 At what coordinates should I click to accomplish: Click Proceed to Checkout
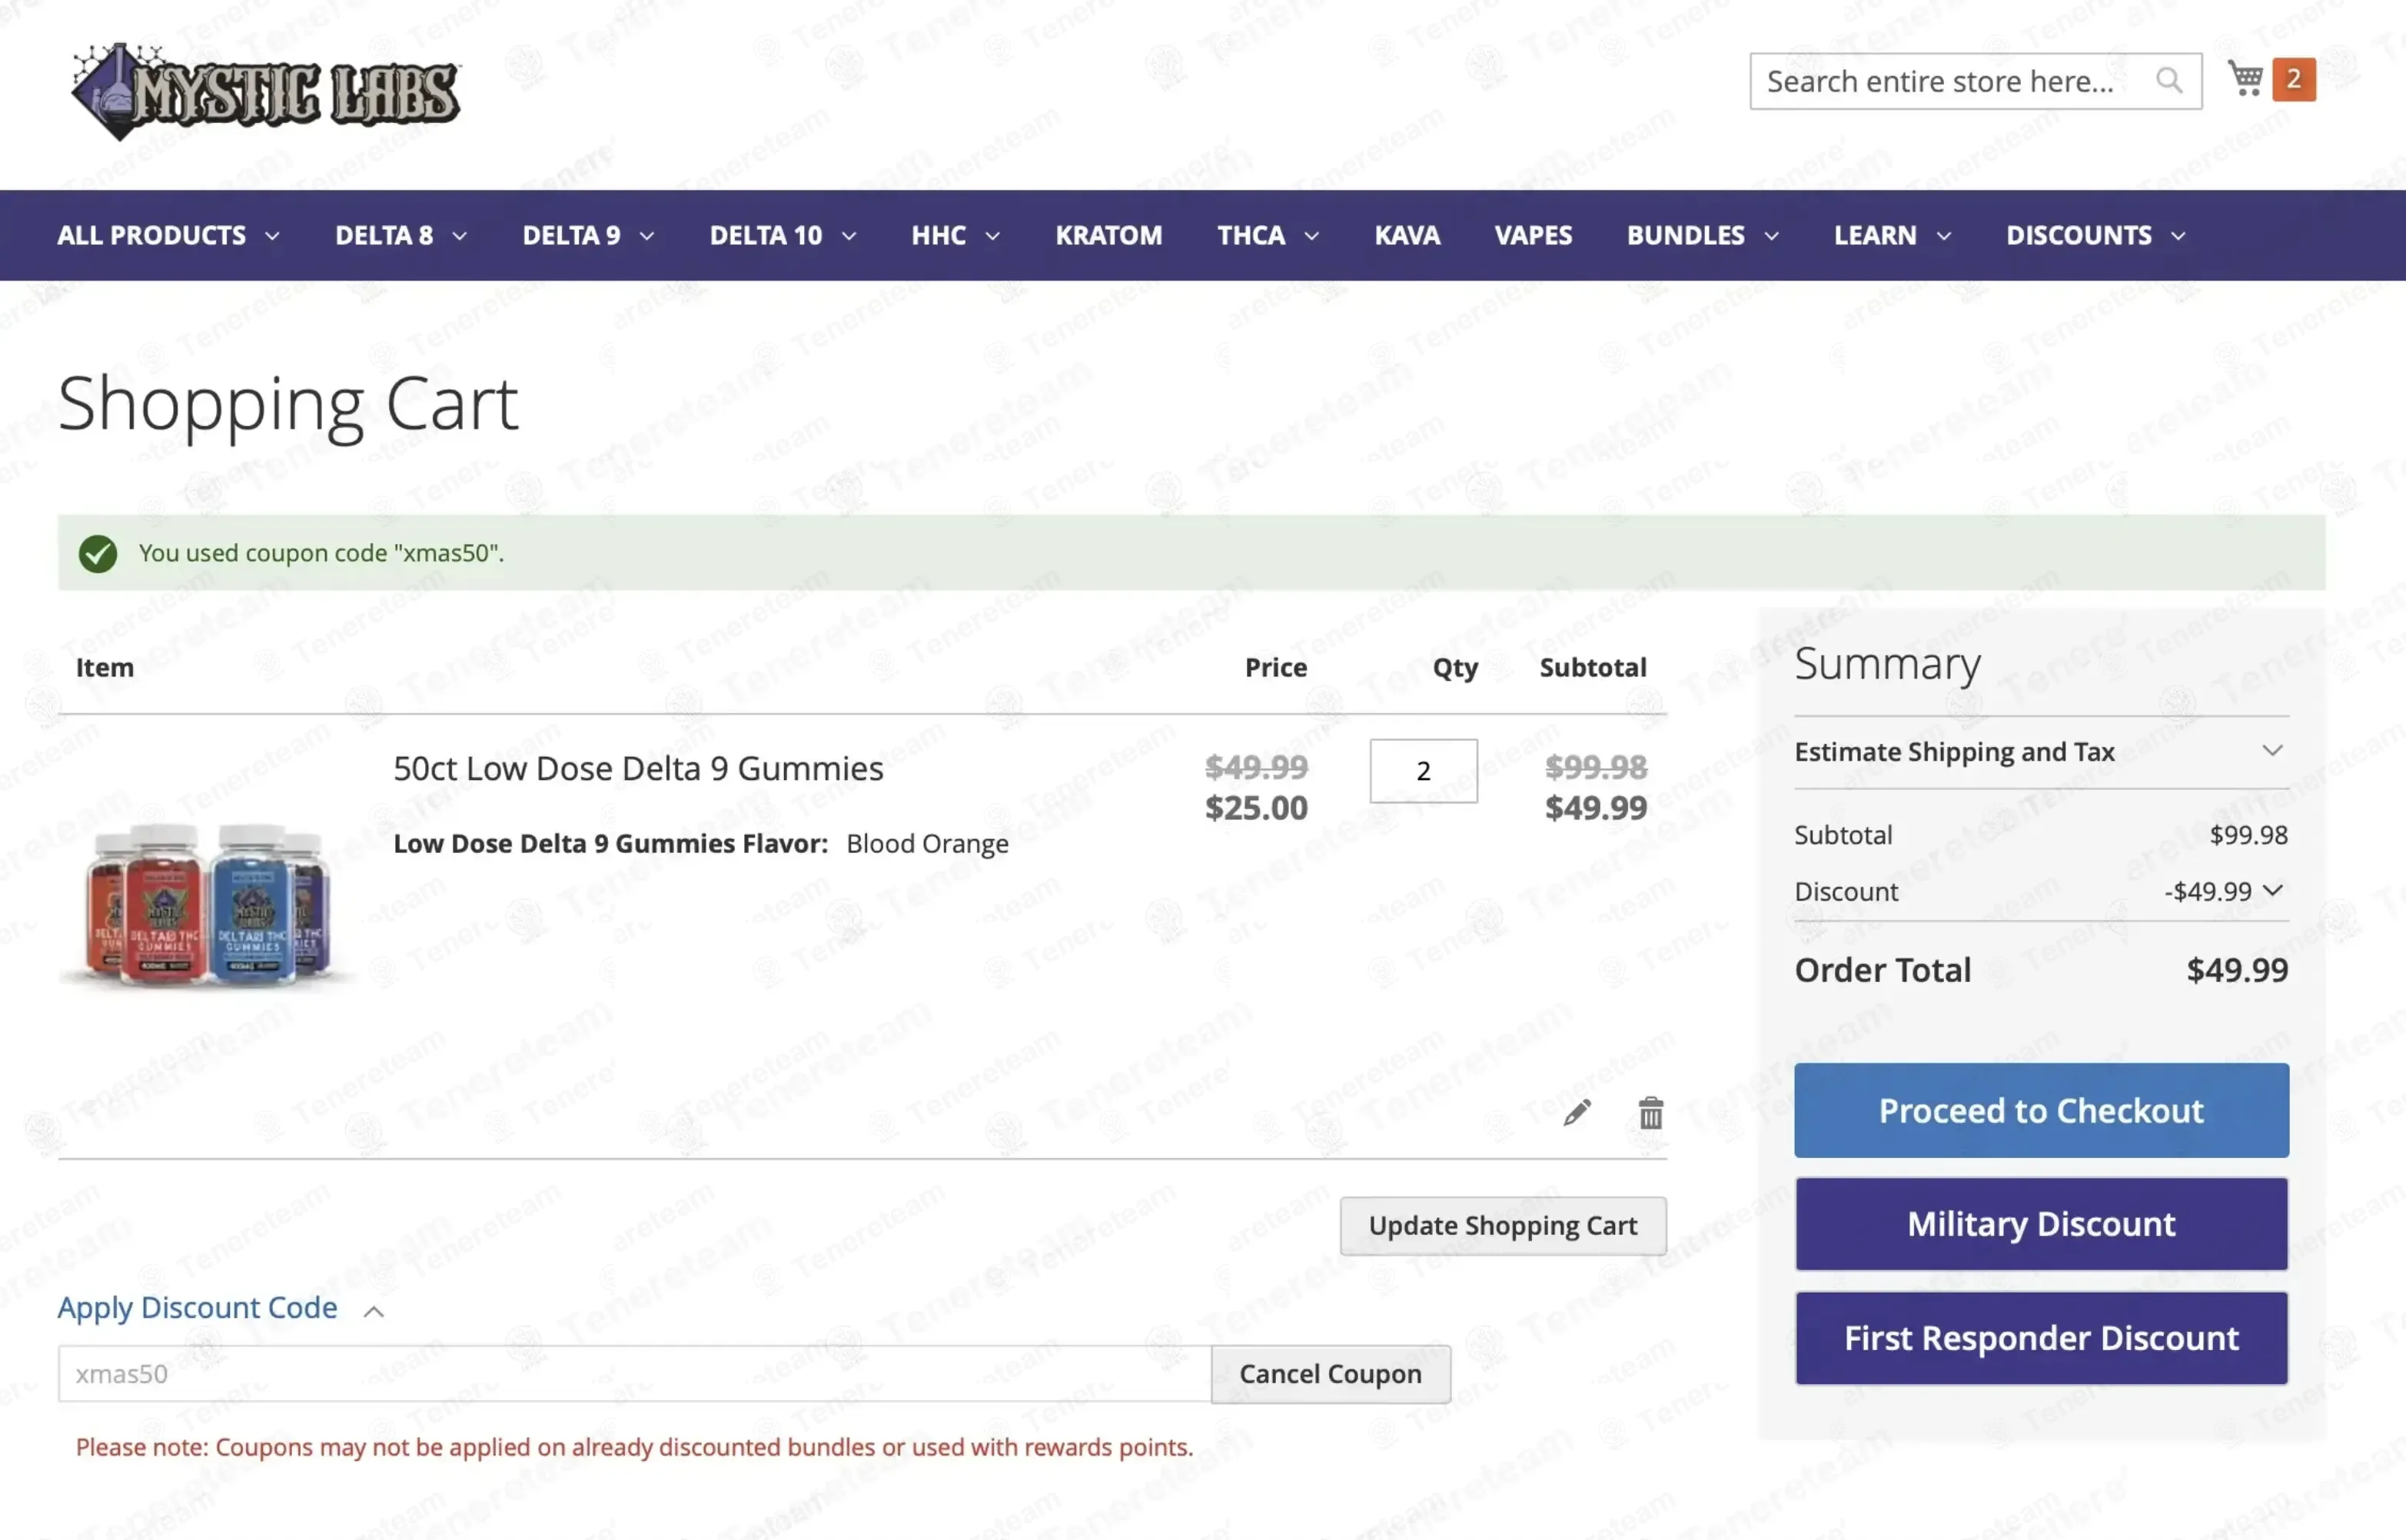click(2041, 1110)
